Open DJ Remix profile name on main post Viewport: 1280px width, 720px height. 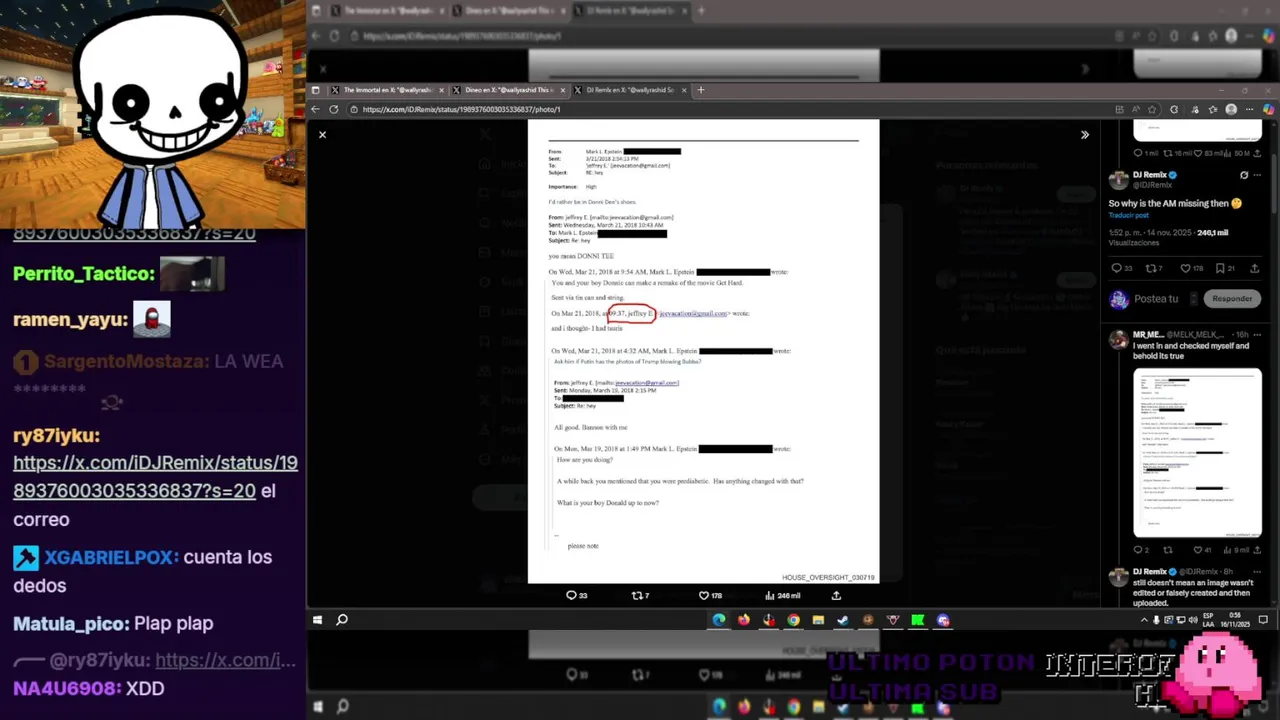coord(1150,175)
